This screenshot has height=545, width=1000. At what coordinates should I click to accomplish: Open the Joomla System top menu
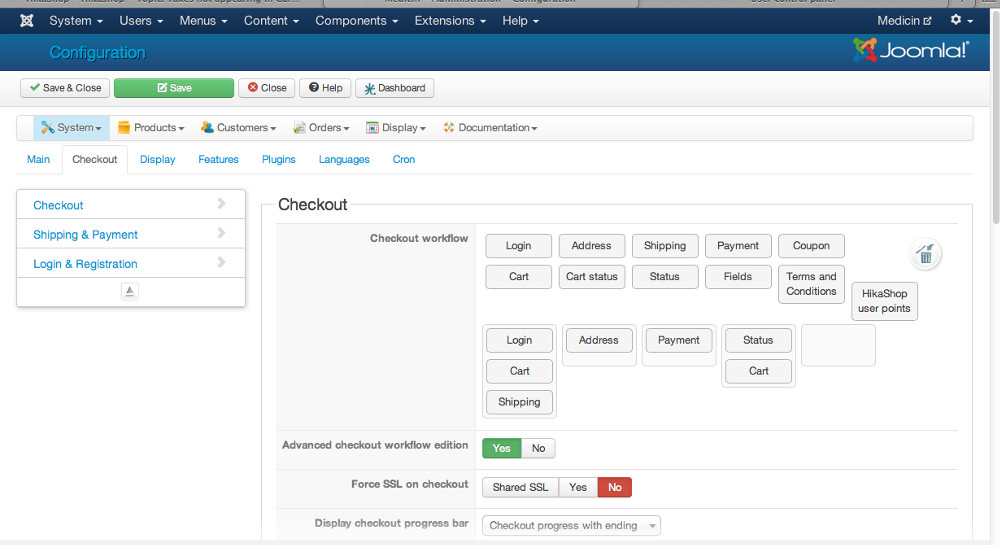coord(76,20)
